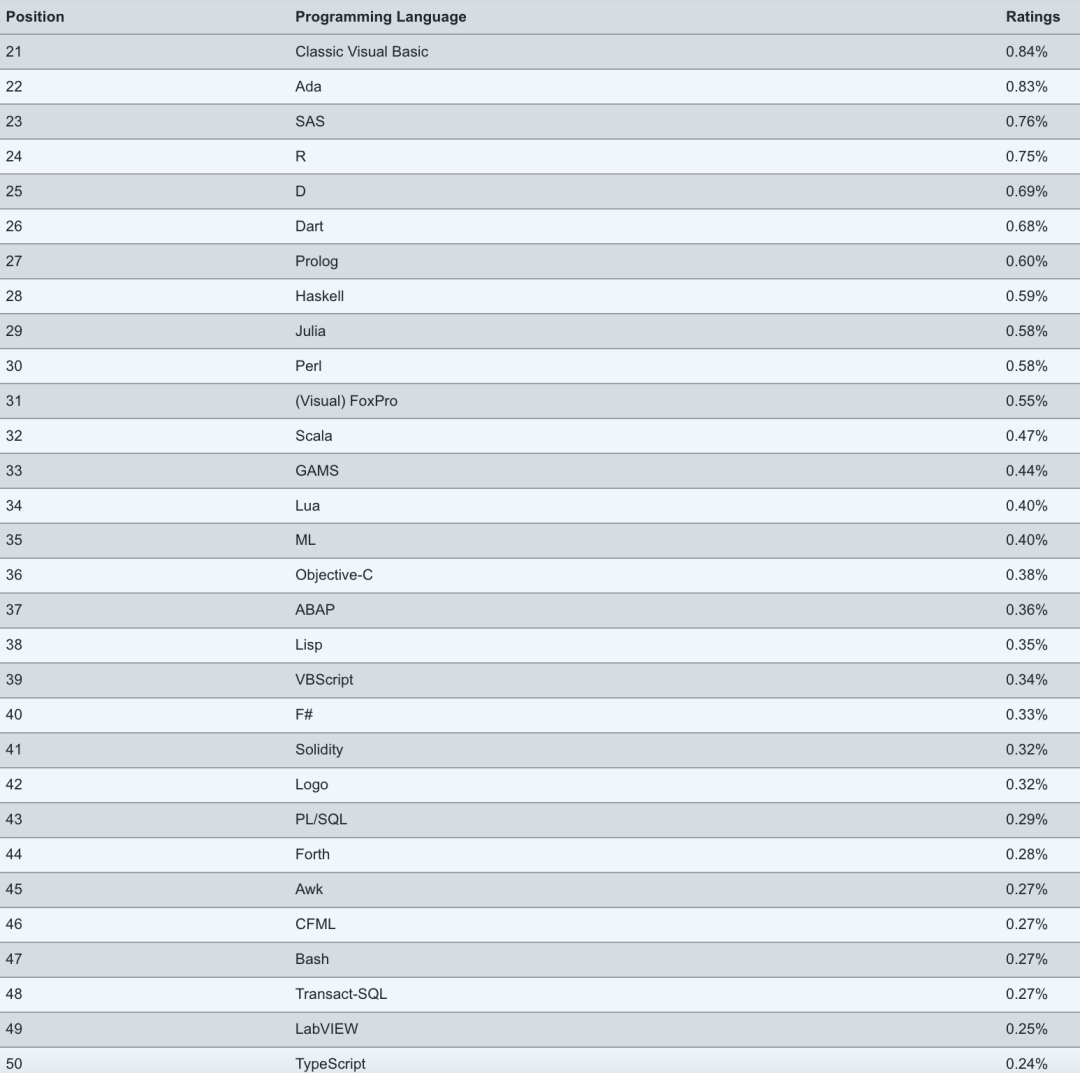Select the Transact-SQL language name

(341, 994)
